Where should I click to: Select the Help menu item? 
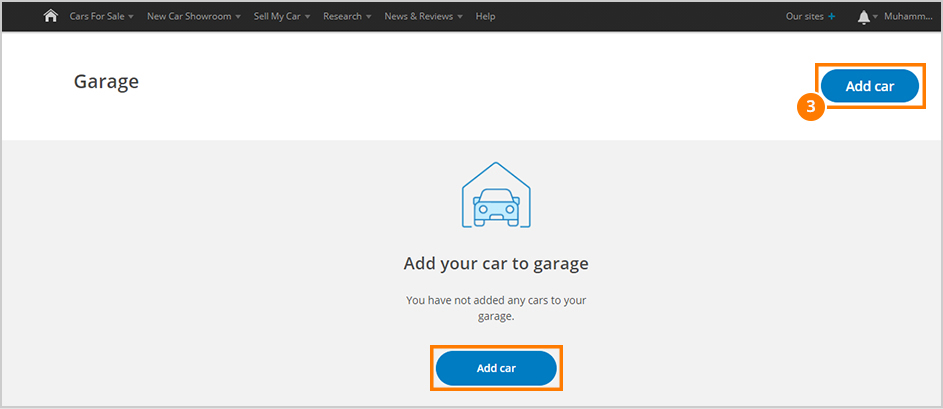click(x=485, y=17)
